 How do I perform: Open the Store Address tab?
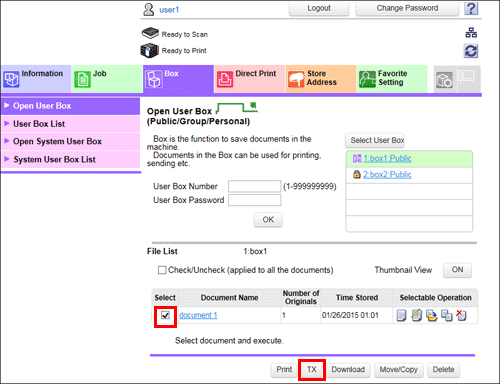pos(321,79)
